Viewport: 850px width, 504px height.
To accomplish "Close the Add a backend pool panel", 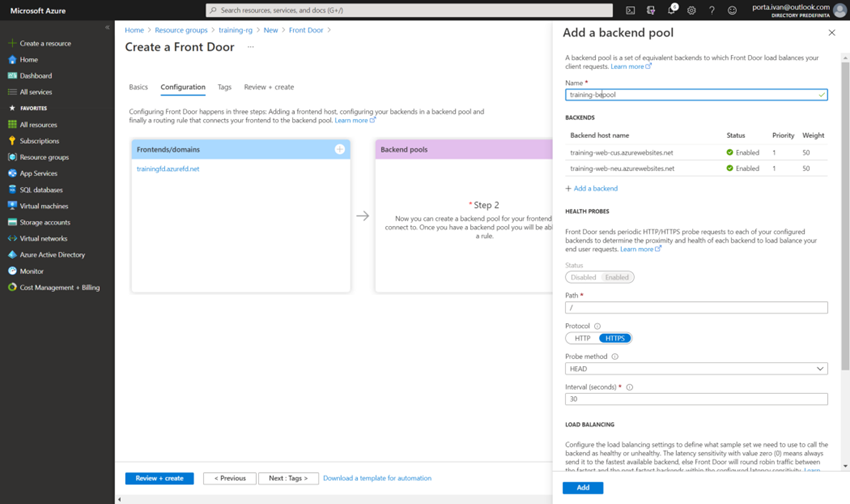I will [x=832, y=33].
